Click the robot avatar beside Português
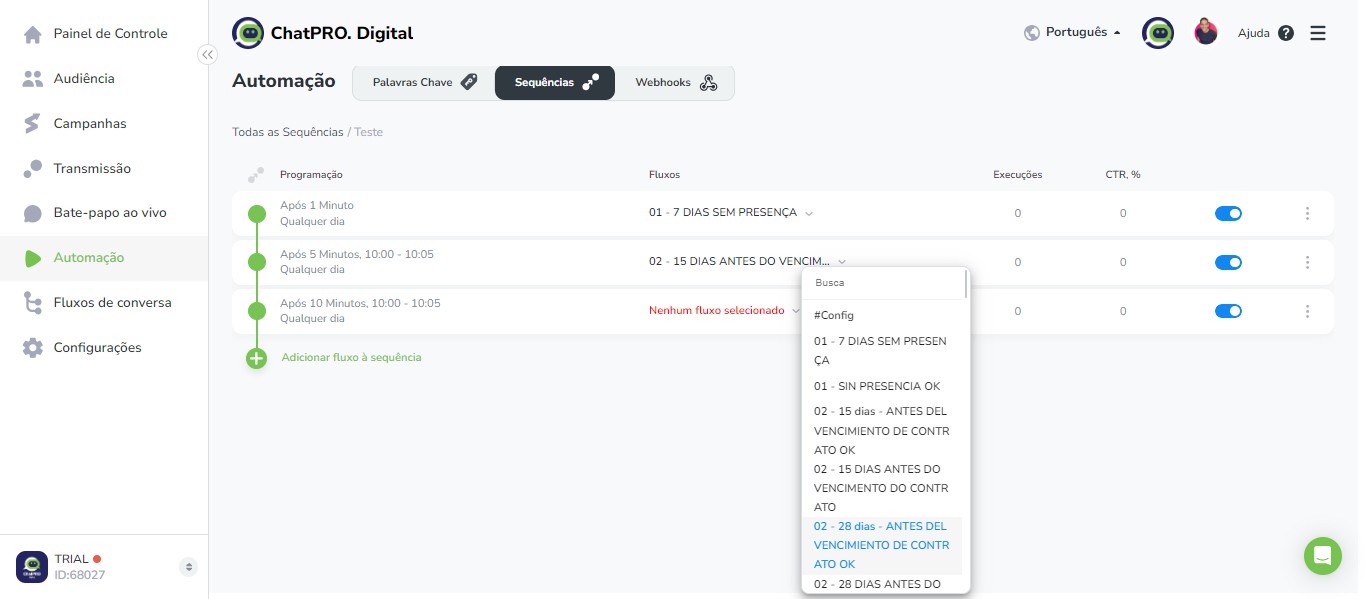This screenshot has height=599, width=1366. coord(1158,33)
